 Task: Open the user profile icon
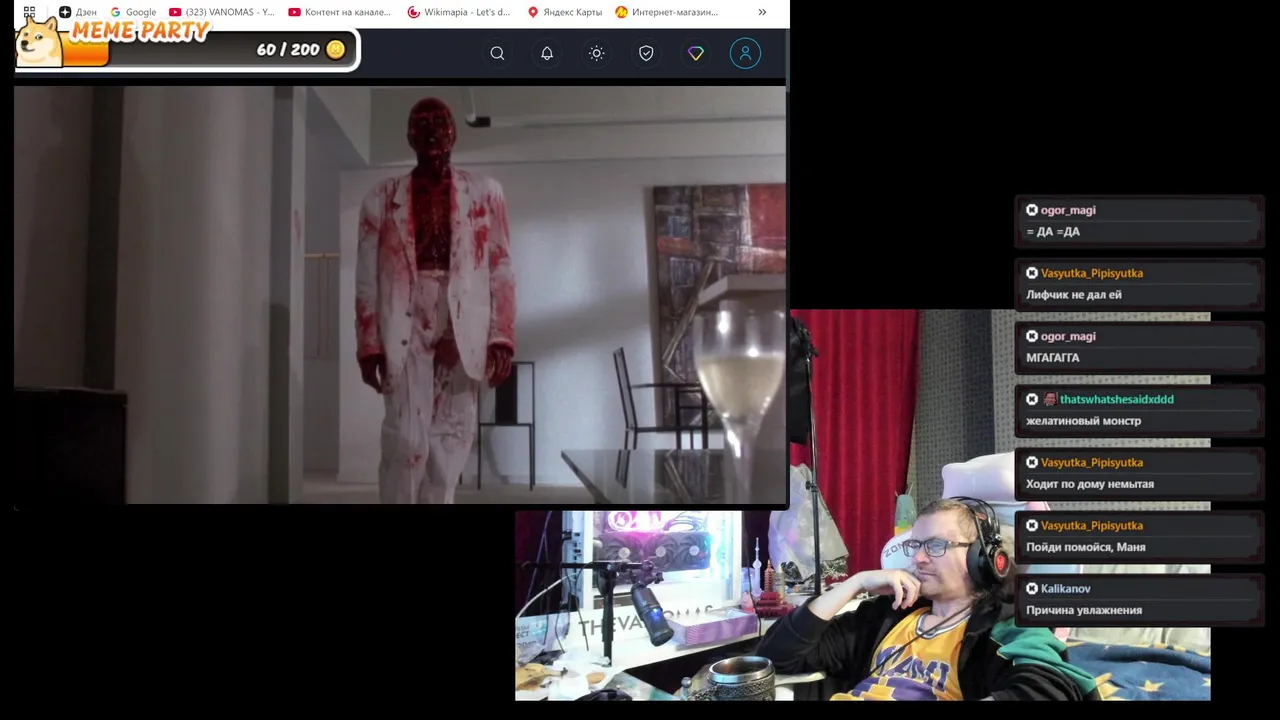(745, 53)
